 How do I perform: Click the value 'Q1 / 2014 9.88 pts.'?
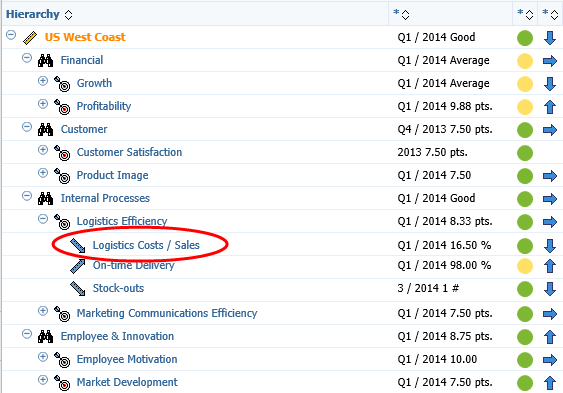pos(445,106)
